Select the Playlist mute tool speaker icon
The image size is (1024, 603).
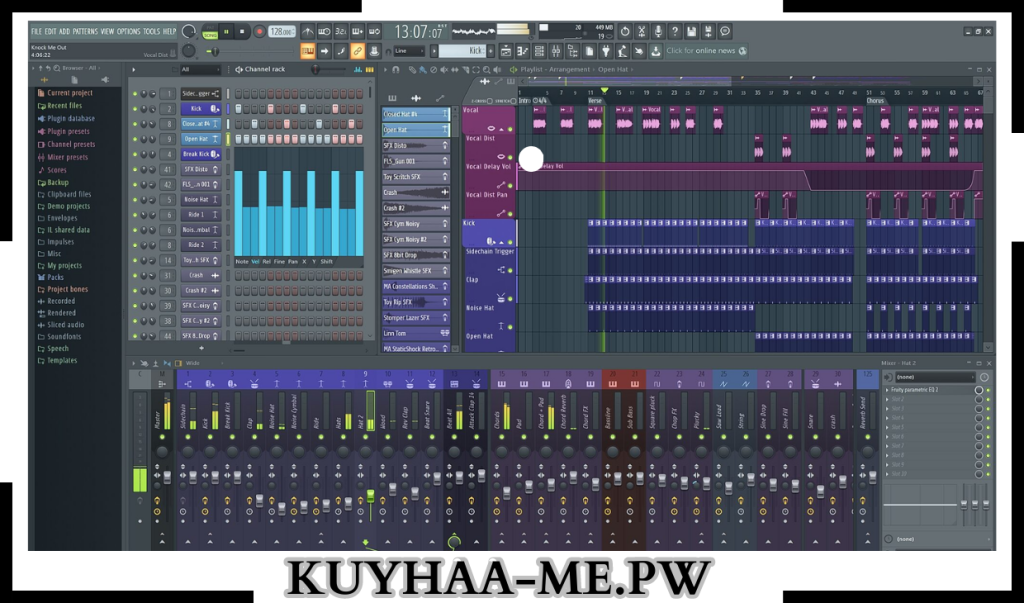click(444, 69)
